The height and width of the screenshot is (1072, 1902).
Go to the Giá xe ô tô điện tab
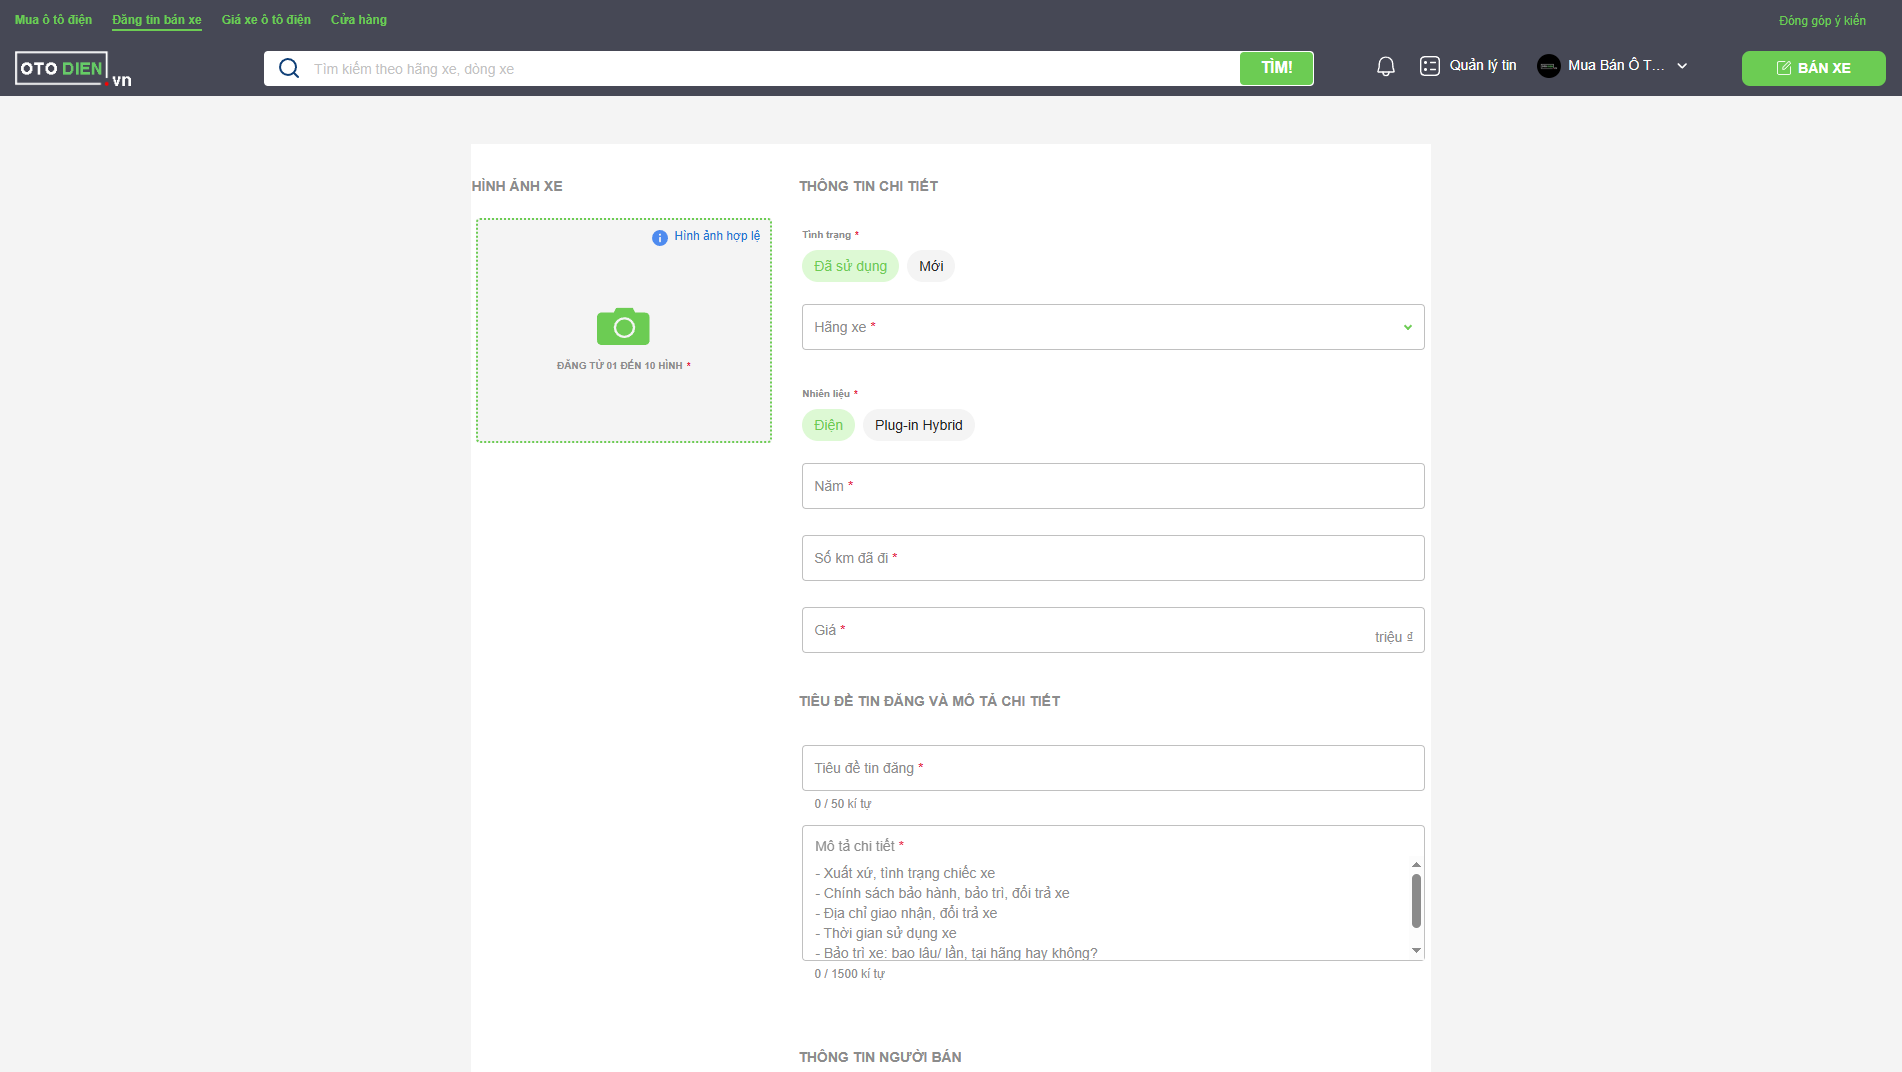266,20
